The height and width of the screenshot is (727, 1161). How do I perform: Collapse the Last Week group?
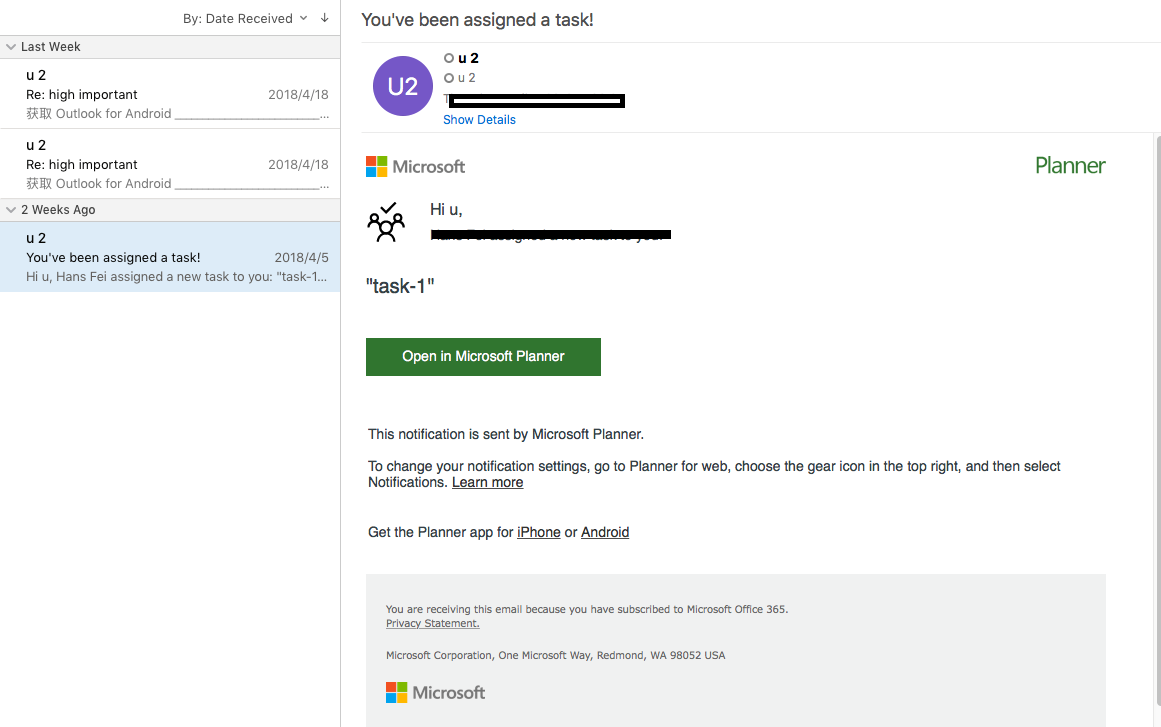(x=10, y=47)
